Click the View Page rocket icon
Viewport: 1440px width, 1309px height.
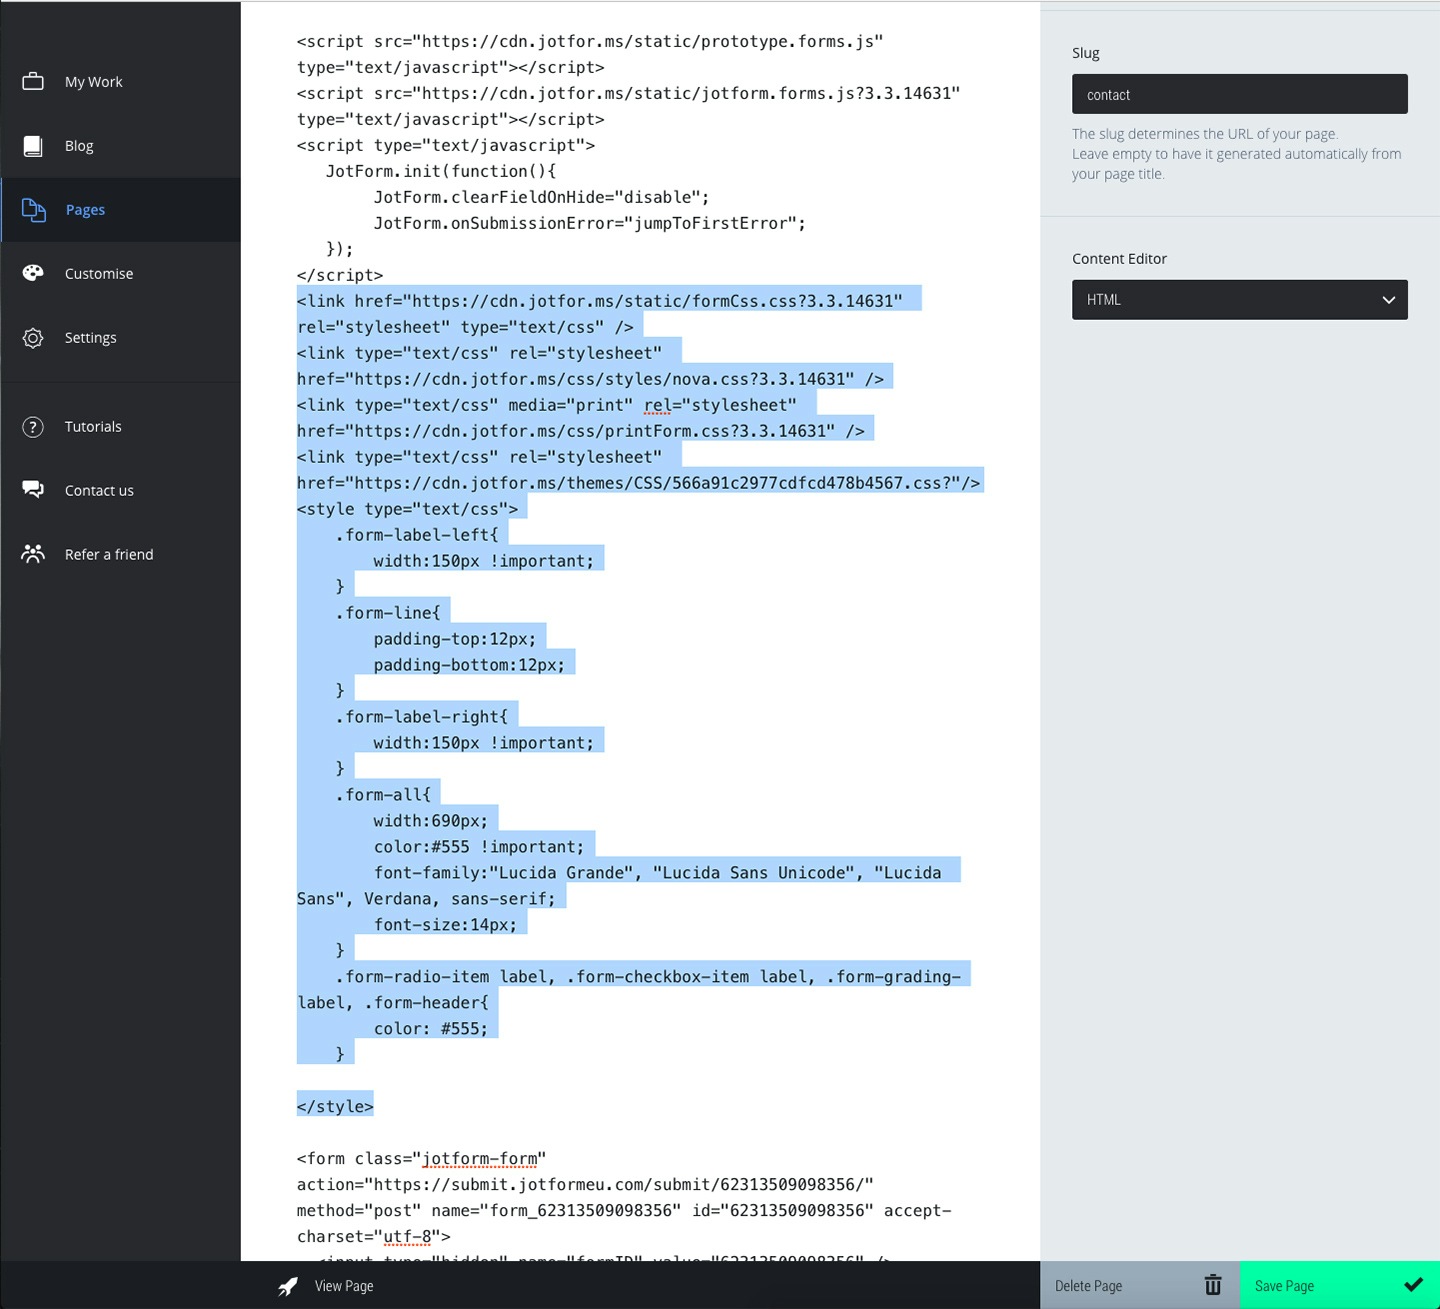coord(288,1286)
